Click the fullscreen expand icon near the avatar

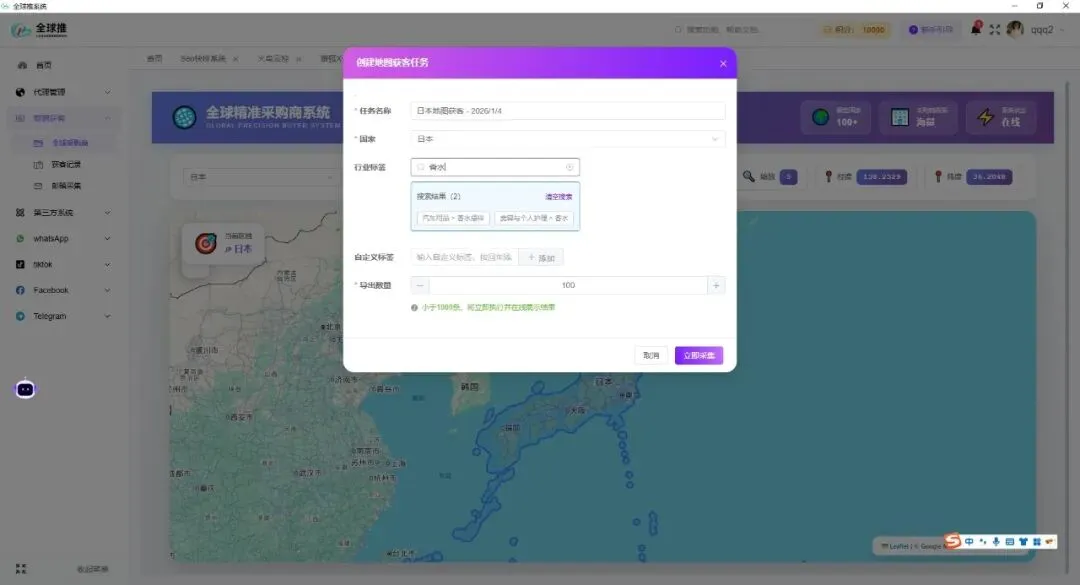tap(994, 28)
